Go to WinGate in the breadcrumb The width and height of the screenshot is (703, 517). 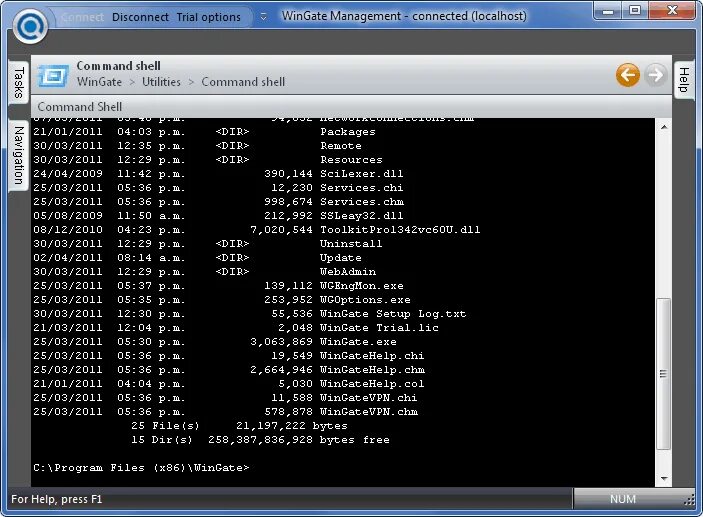[99, 82]
